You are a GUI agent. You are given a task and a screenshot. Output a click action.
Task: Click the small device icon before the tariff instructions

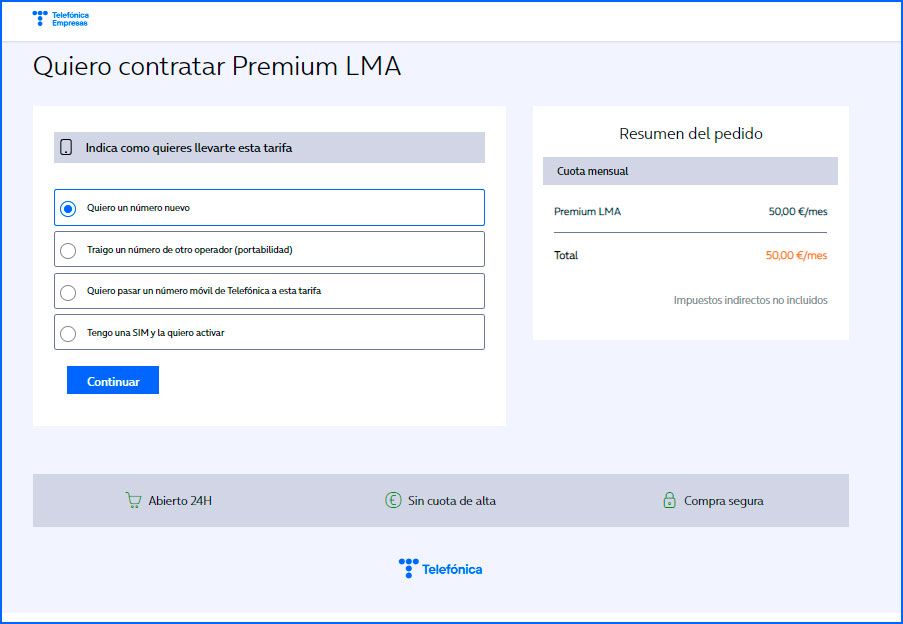point(66,146)
